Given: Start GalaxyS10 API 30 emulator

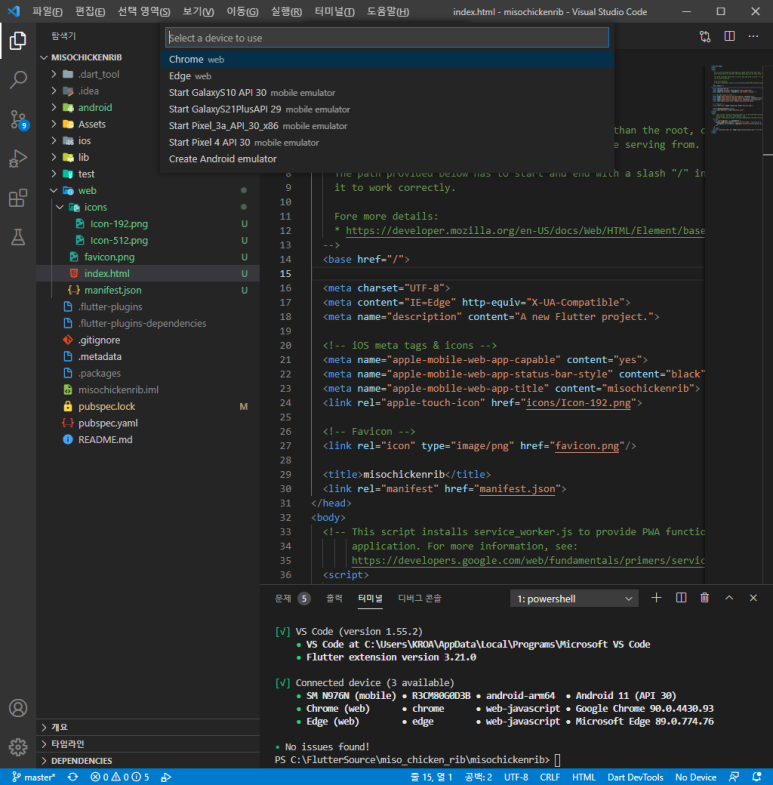Looking at the screenshot, I should [387, 93].
